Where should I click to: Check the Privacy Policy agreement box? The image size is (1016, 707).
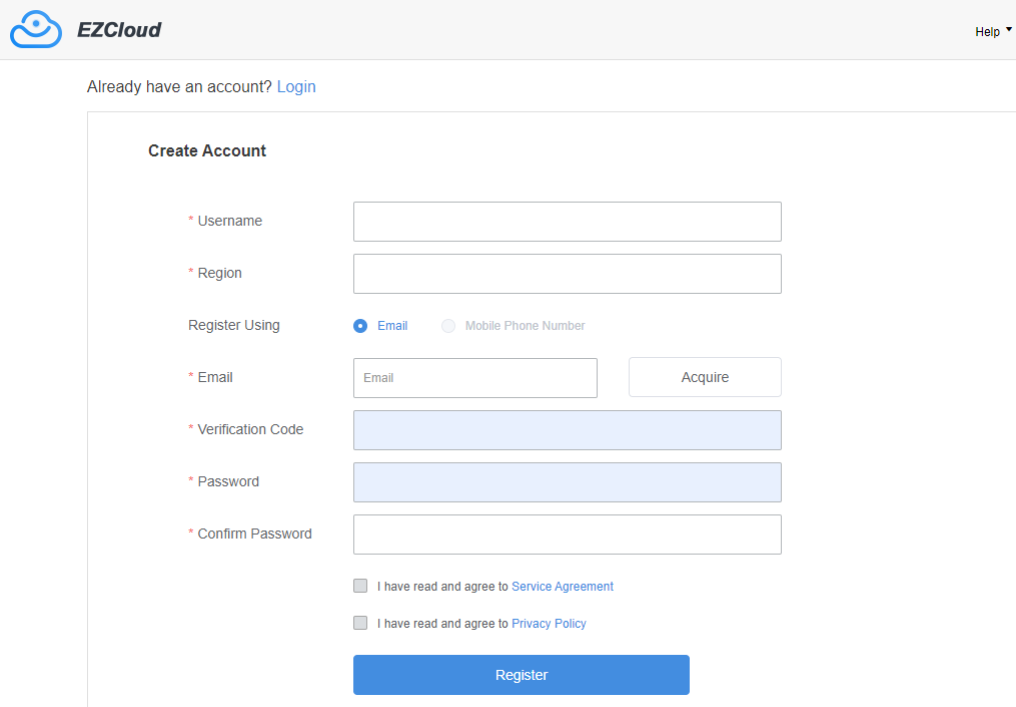pyautogui.click(x=360, y=623)
